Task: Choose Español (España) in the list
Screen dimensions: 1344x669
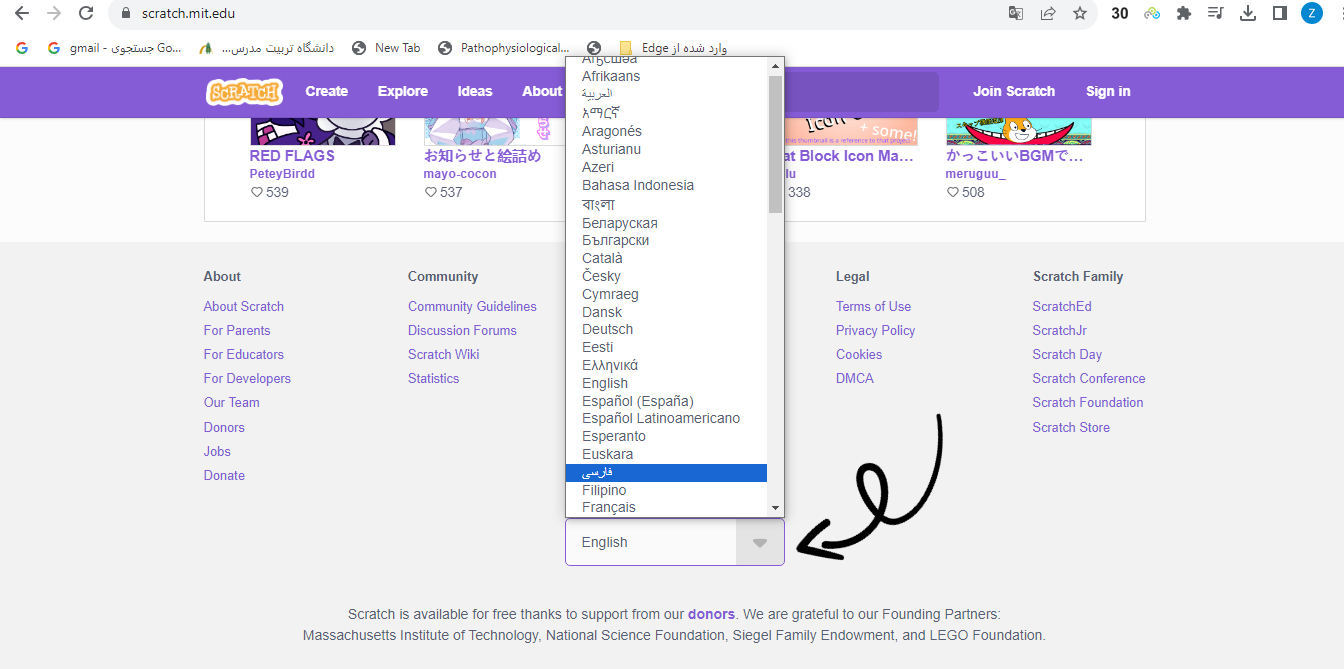Action: click(666, 401)
